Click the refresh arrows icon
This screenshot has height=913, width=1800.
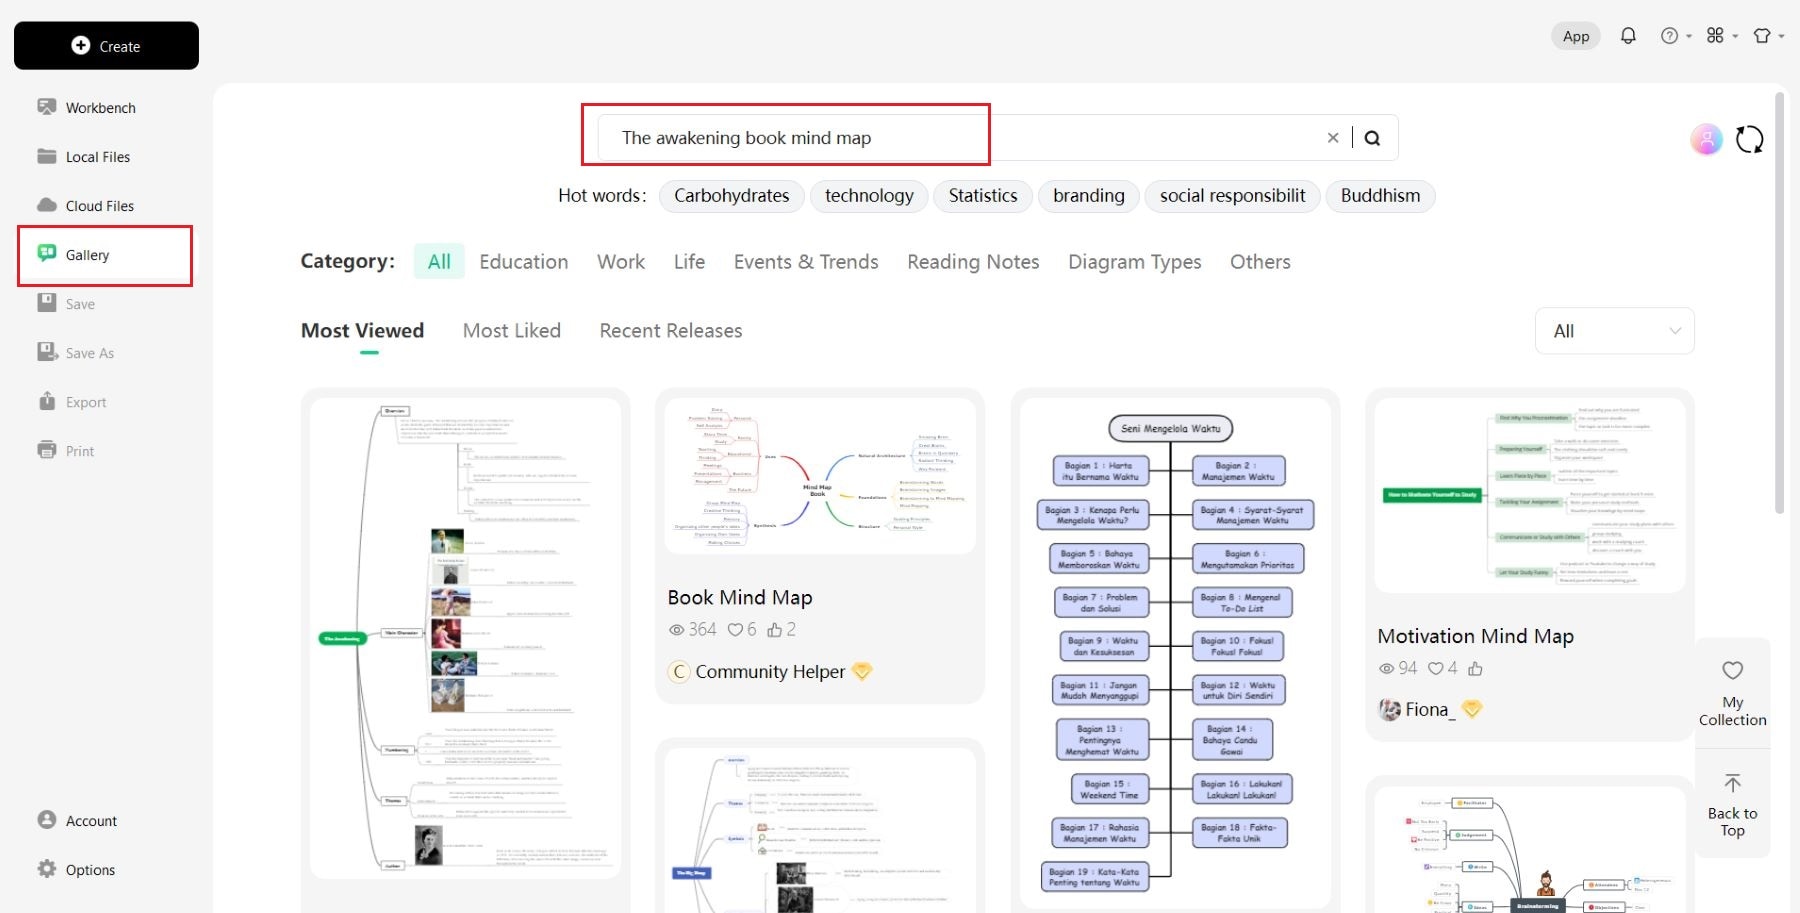pyautogui.click(x=1750, y=139)
